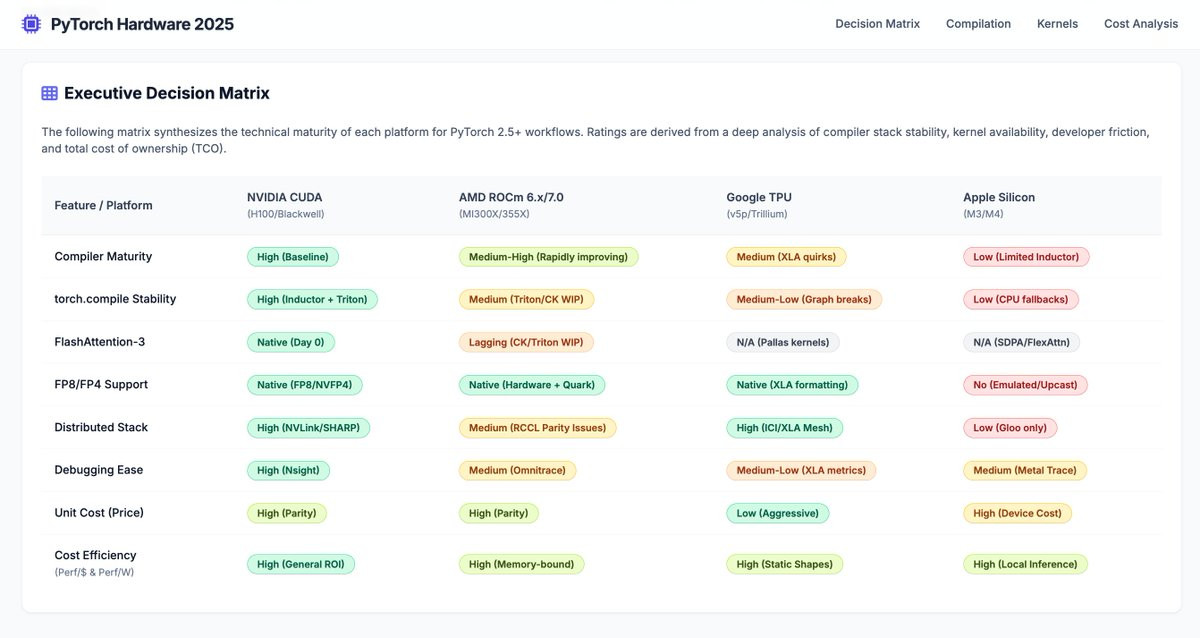
Task: Click the Unit Cost (Price) row label
Action: point(99,512)
